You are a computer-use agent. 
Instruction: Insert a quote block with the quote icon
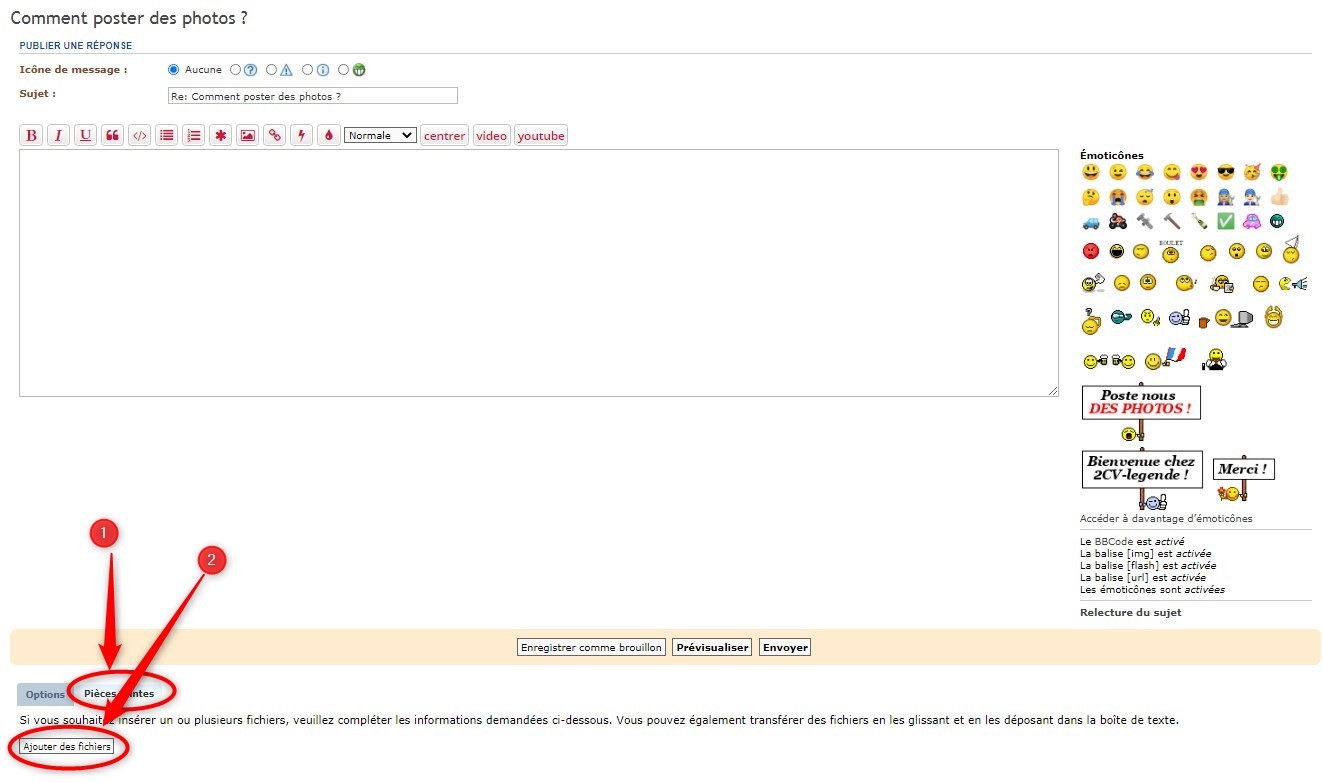click(113, 136)
